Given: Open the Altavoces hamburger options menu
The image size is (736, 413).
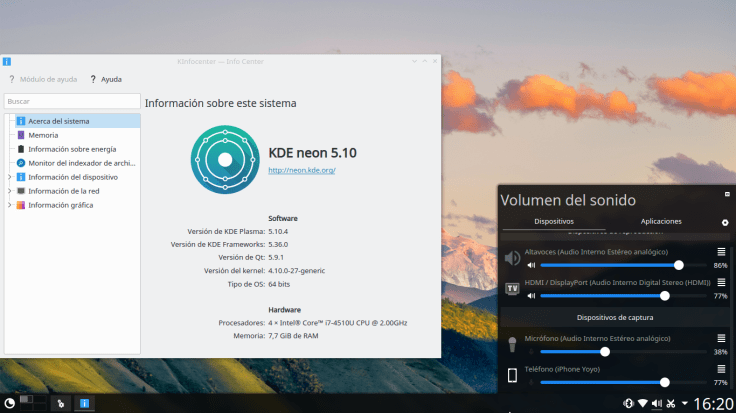Looking at the screenshot, I should click(721, 252).
